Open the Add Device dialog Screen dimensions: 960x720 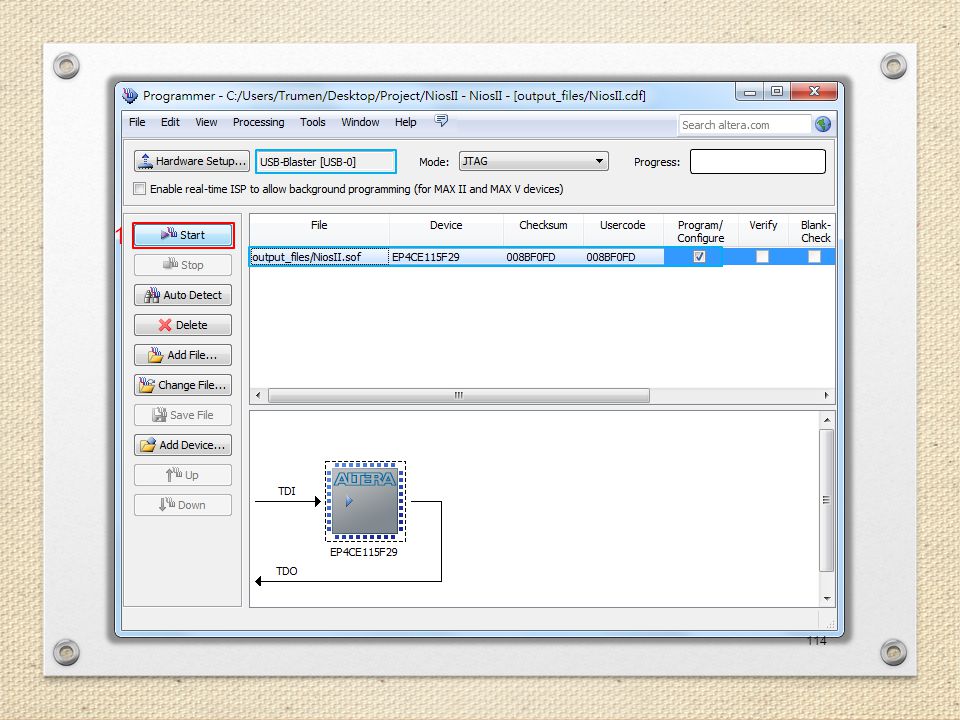pos(183,445)
